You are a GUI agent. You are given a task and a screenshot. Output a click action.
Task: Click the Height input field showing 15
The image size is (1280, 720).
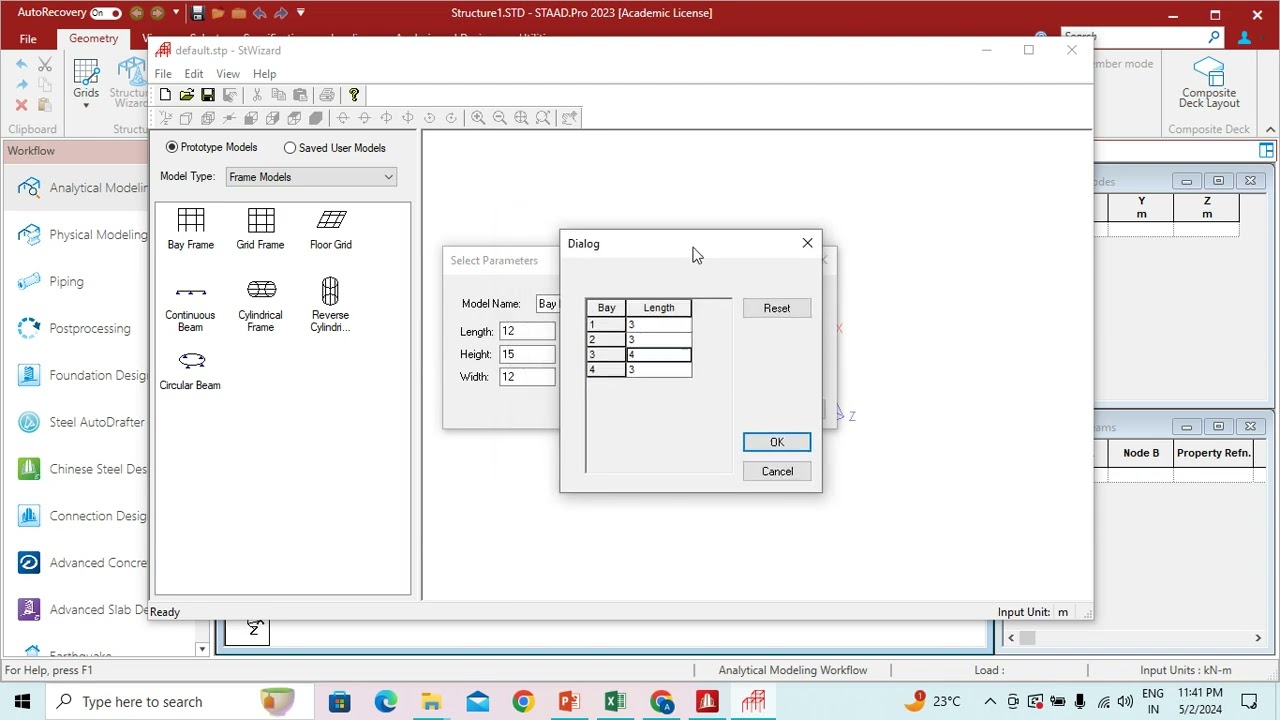528,354
